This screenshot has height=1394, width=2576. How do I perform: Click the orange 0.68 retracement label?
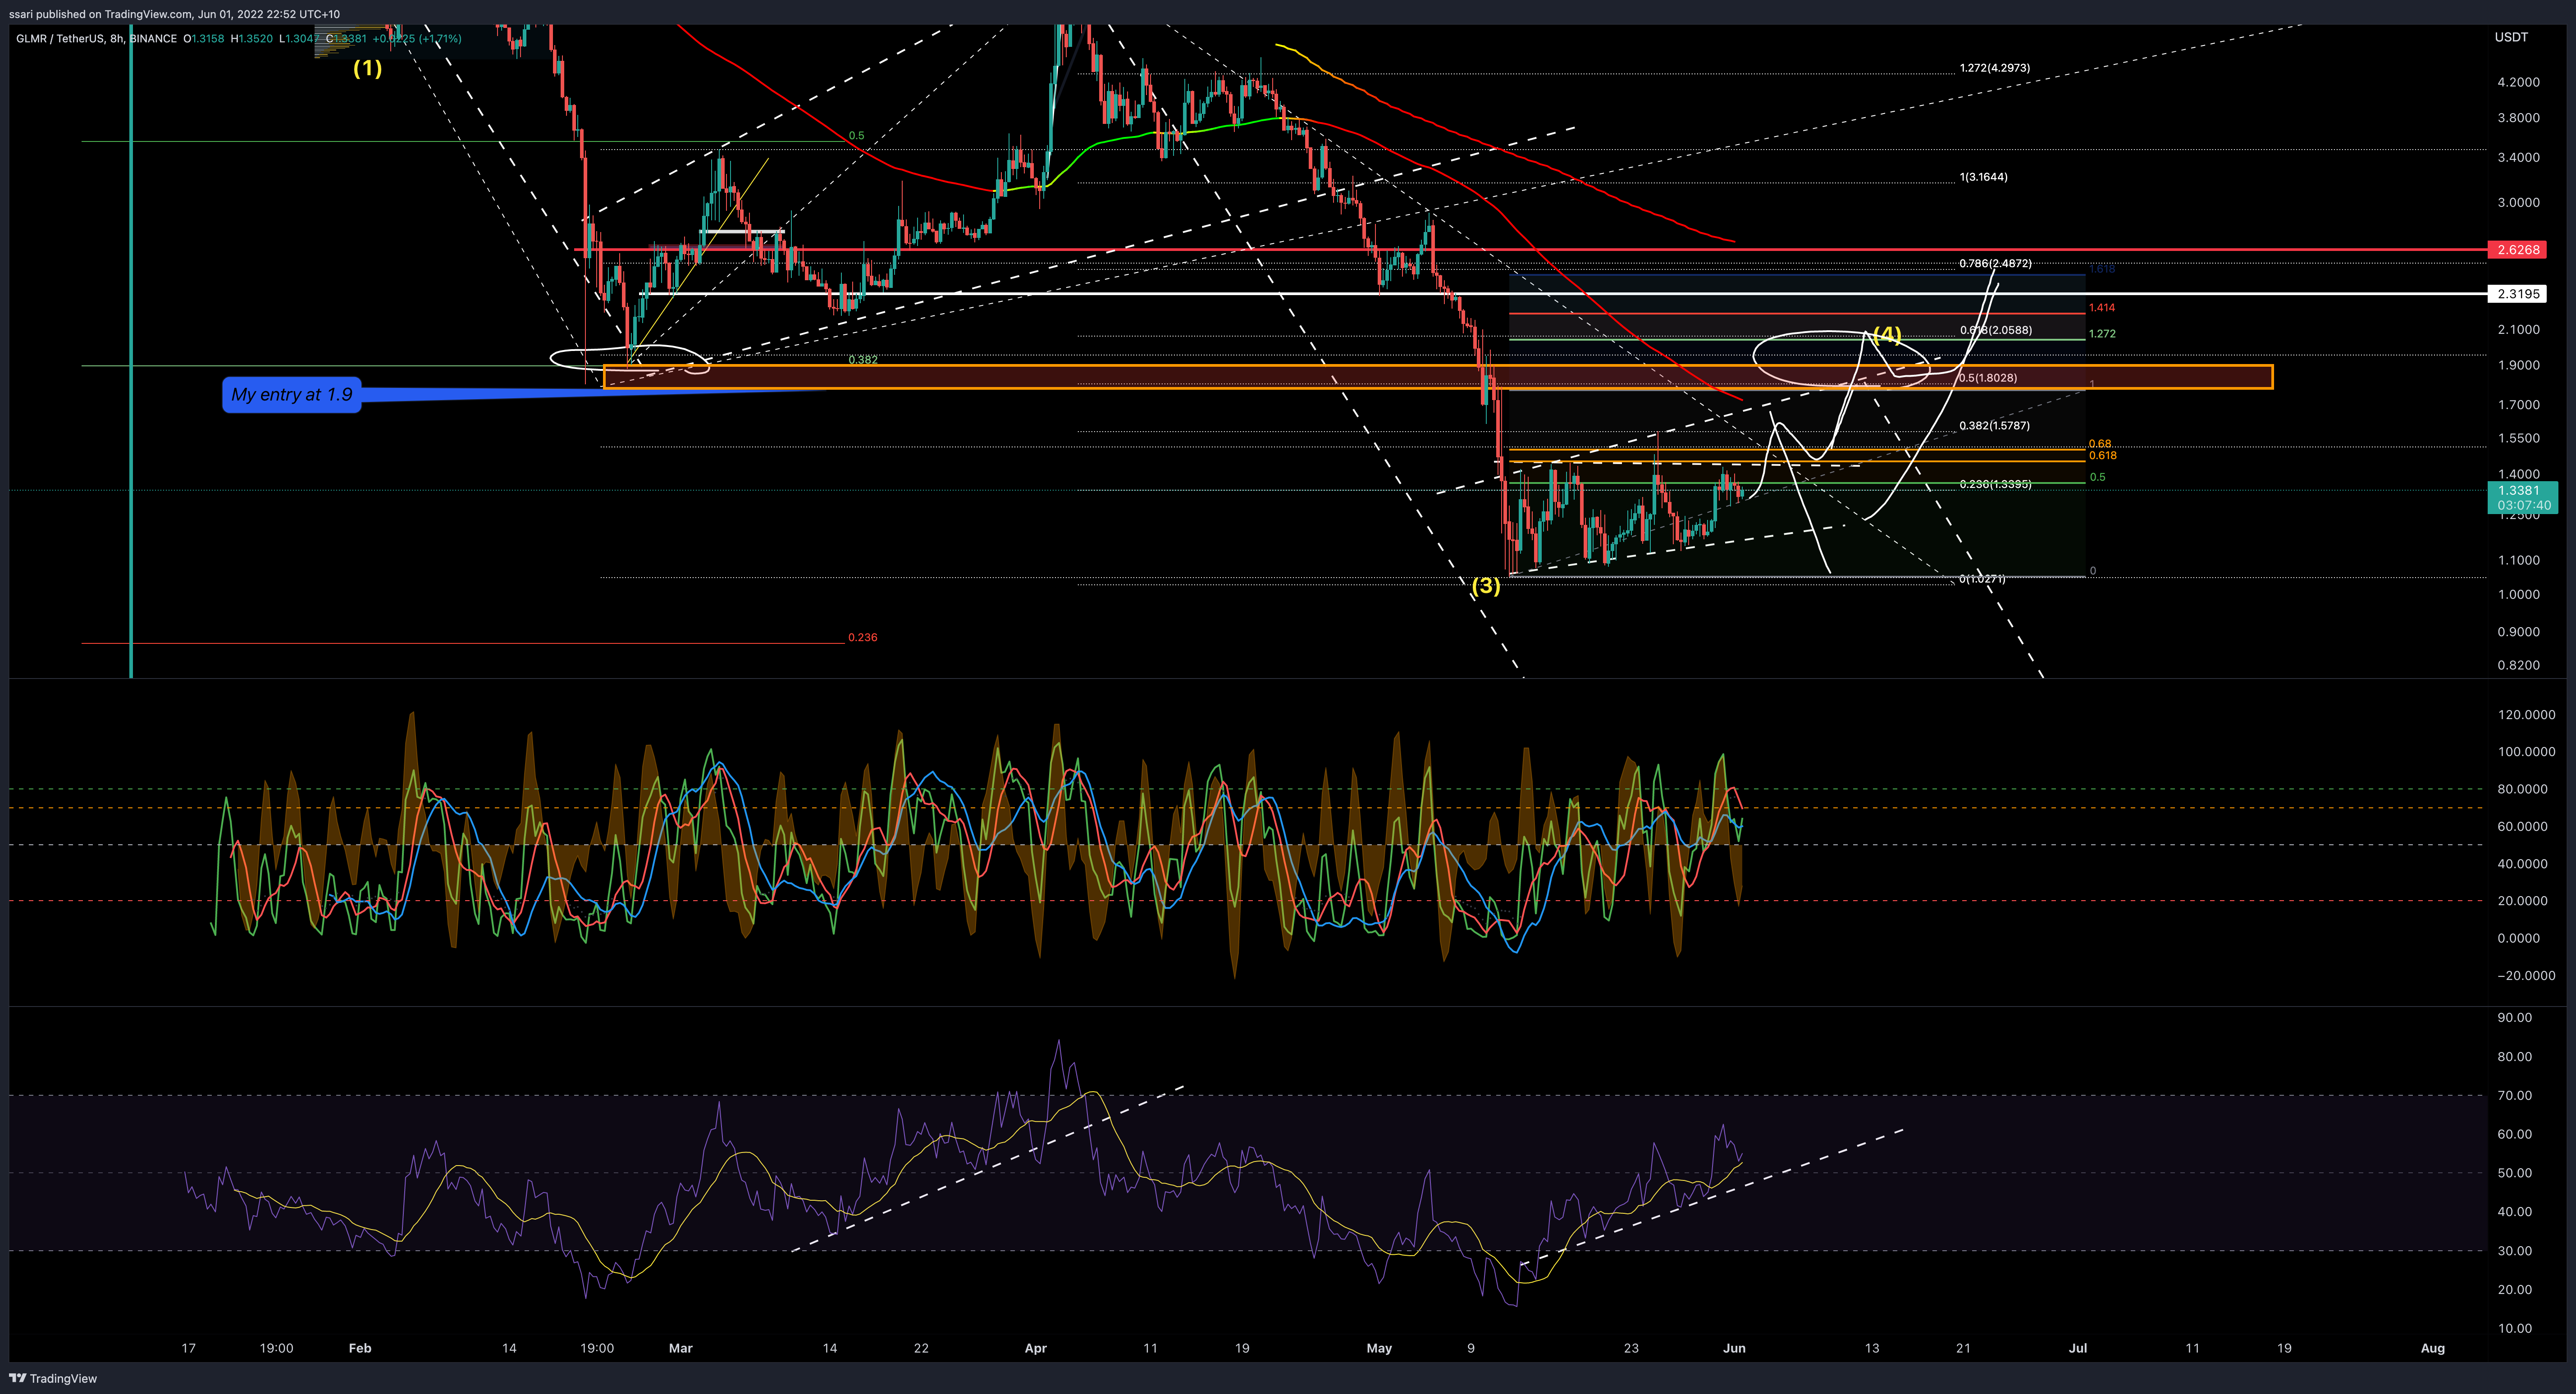pos(2100,444)
